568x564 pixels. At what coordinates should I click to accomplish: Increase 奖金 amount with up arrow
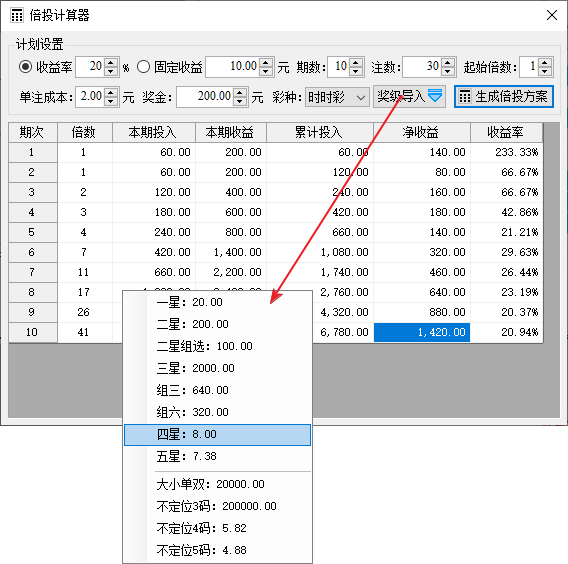239,93
